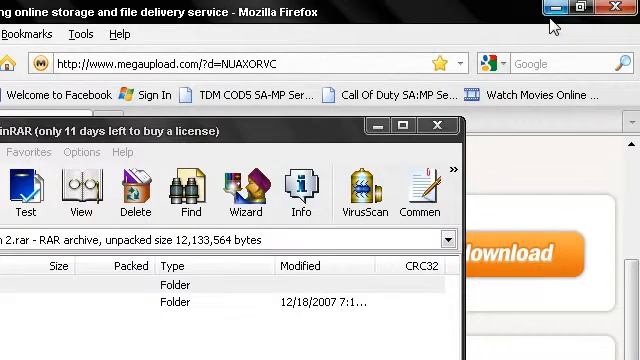Open the View tool in WinRAR
The width and height of the screenshot is (640, 360).
tap(82, 193)
